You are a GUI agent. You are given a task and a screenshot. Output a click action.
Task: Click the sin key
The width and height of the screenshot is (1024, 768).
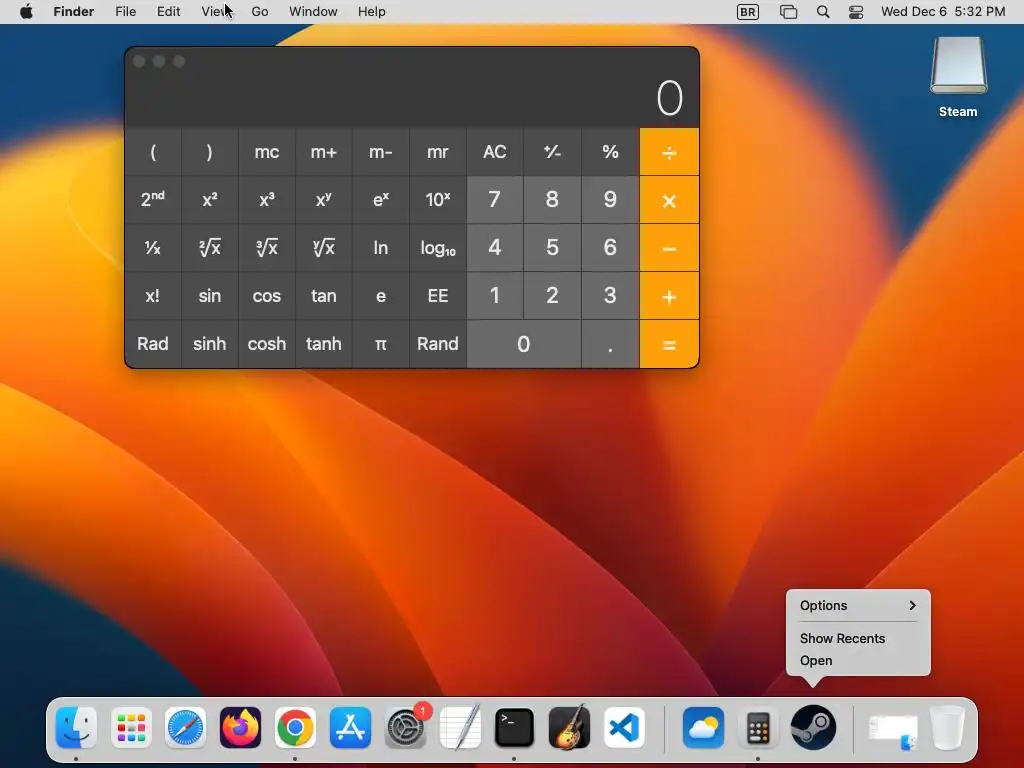[x=210, y=296]
